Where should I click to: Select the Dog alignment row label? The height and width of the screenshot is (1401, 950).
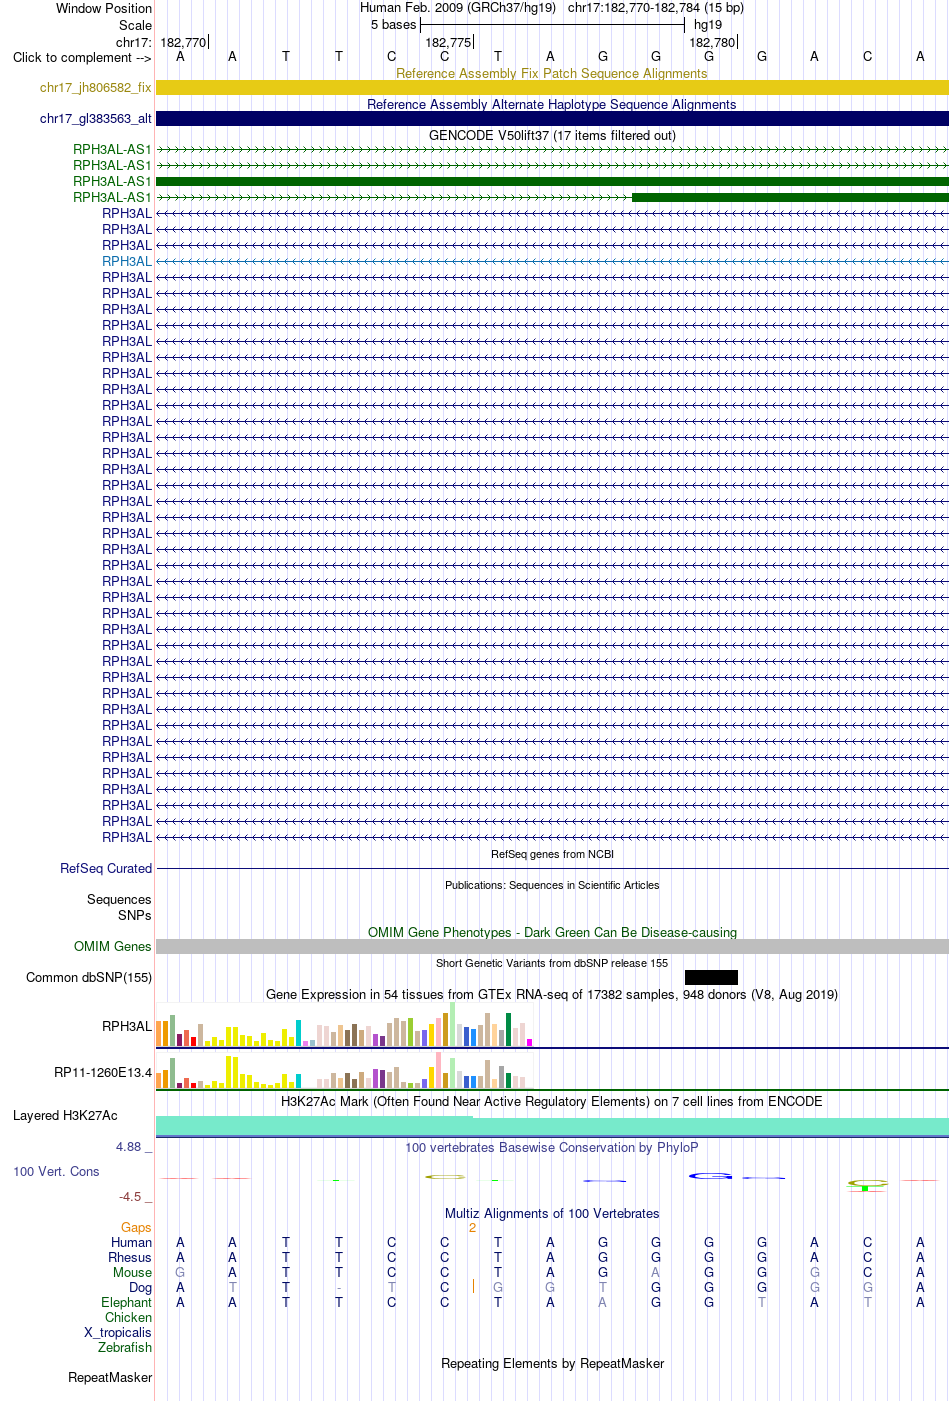[x=140, y=1287]
